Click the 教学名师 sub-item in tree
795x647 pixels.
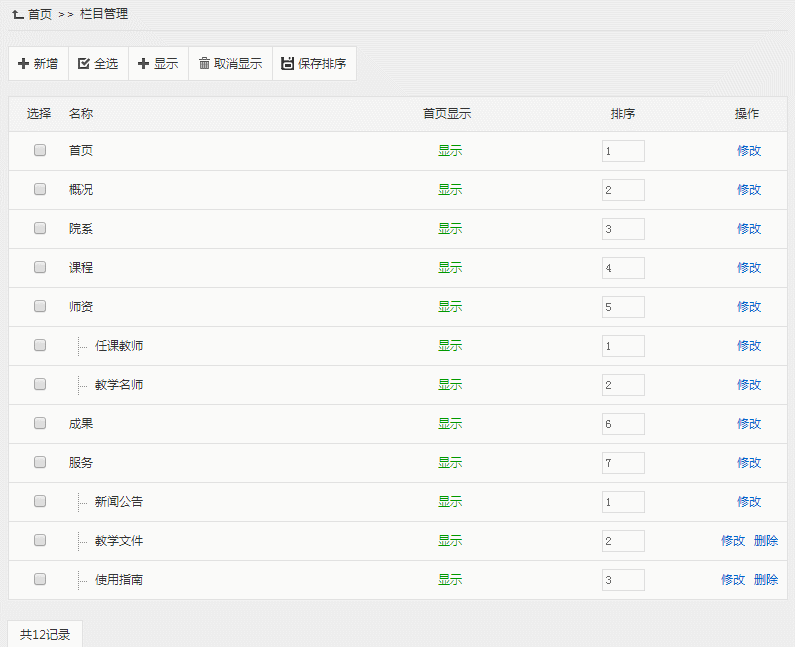click(119, 385)
